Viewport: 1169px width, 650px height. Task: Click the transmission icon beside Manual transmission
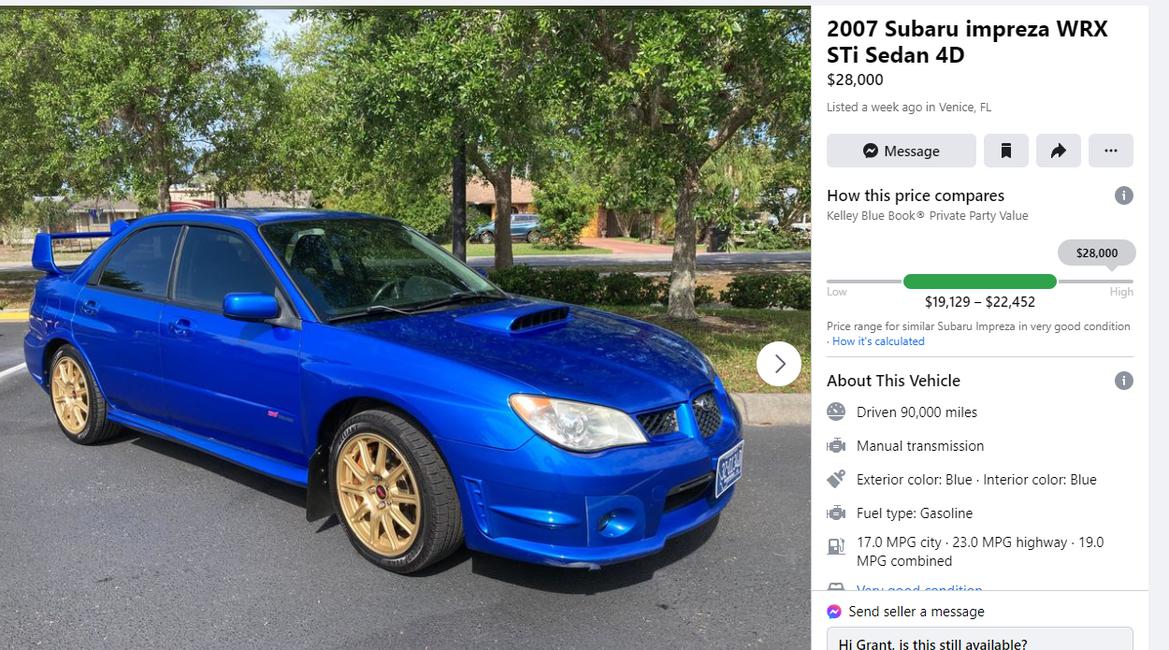pos(836,446)
